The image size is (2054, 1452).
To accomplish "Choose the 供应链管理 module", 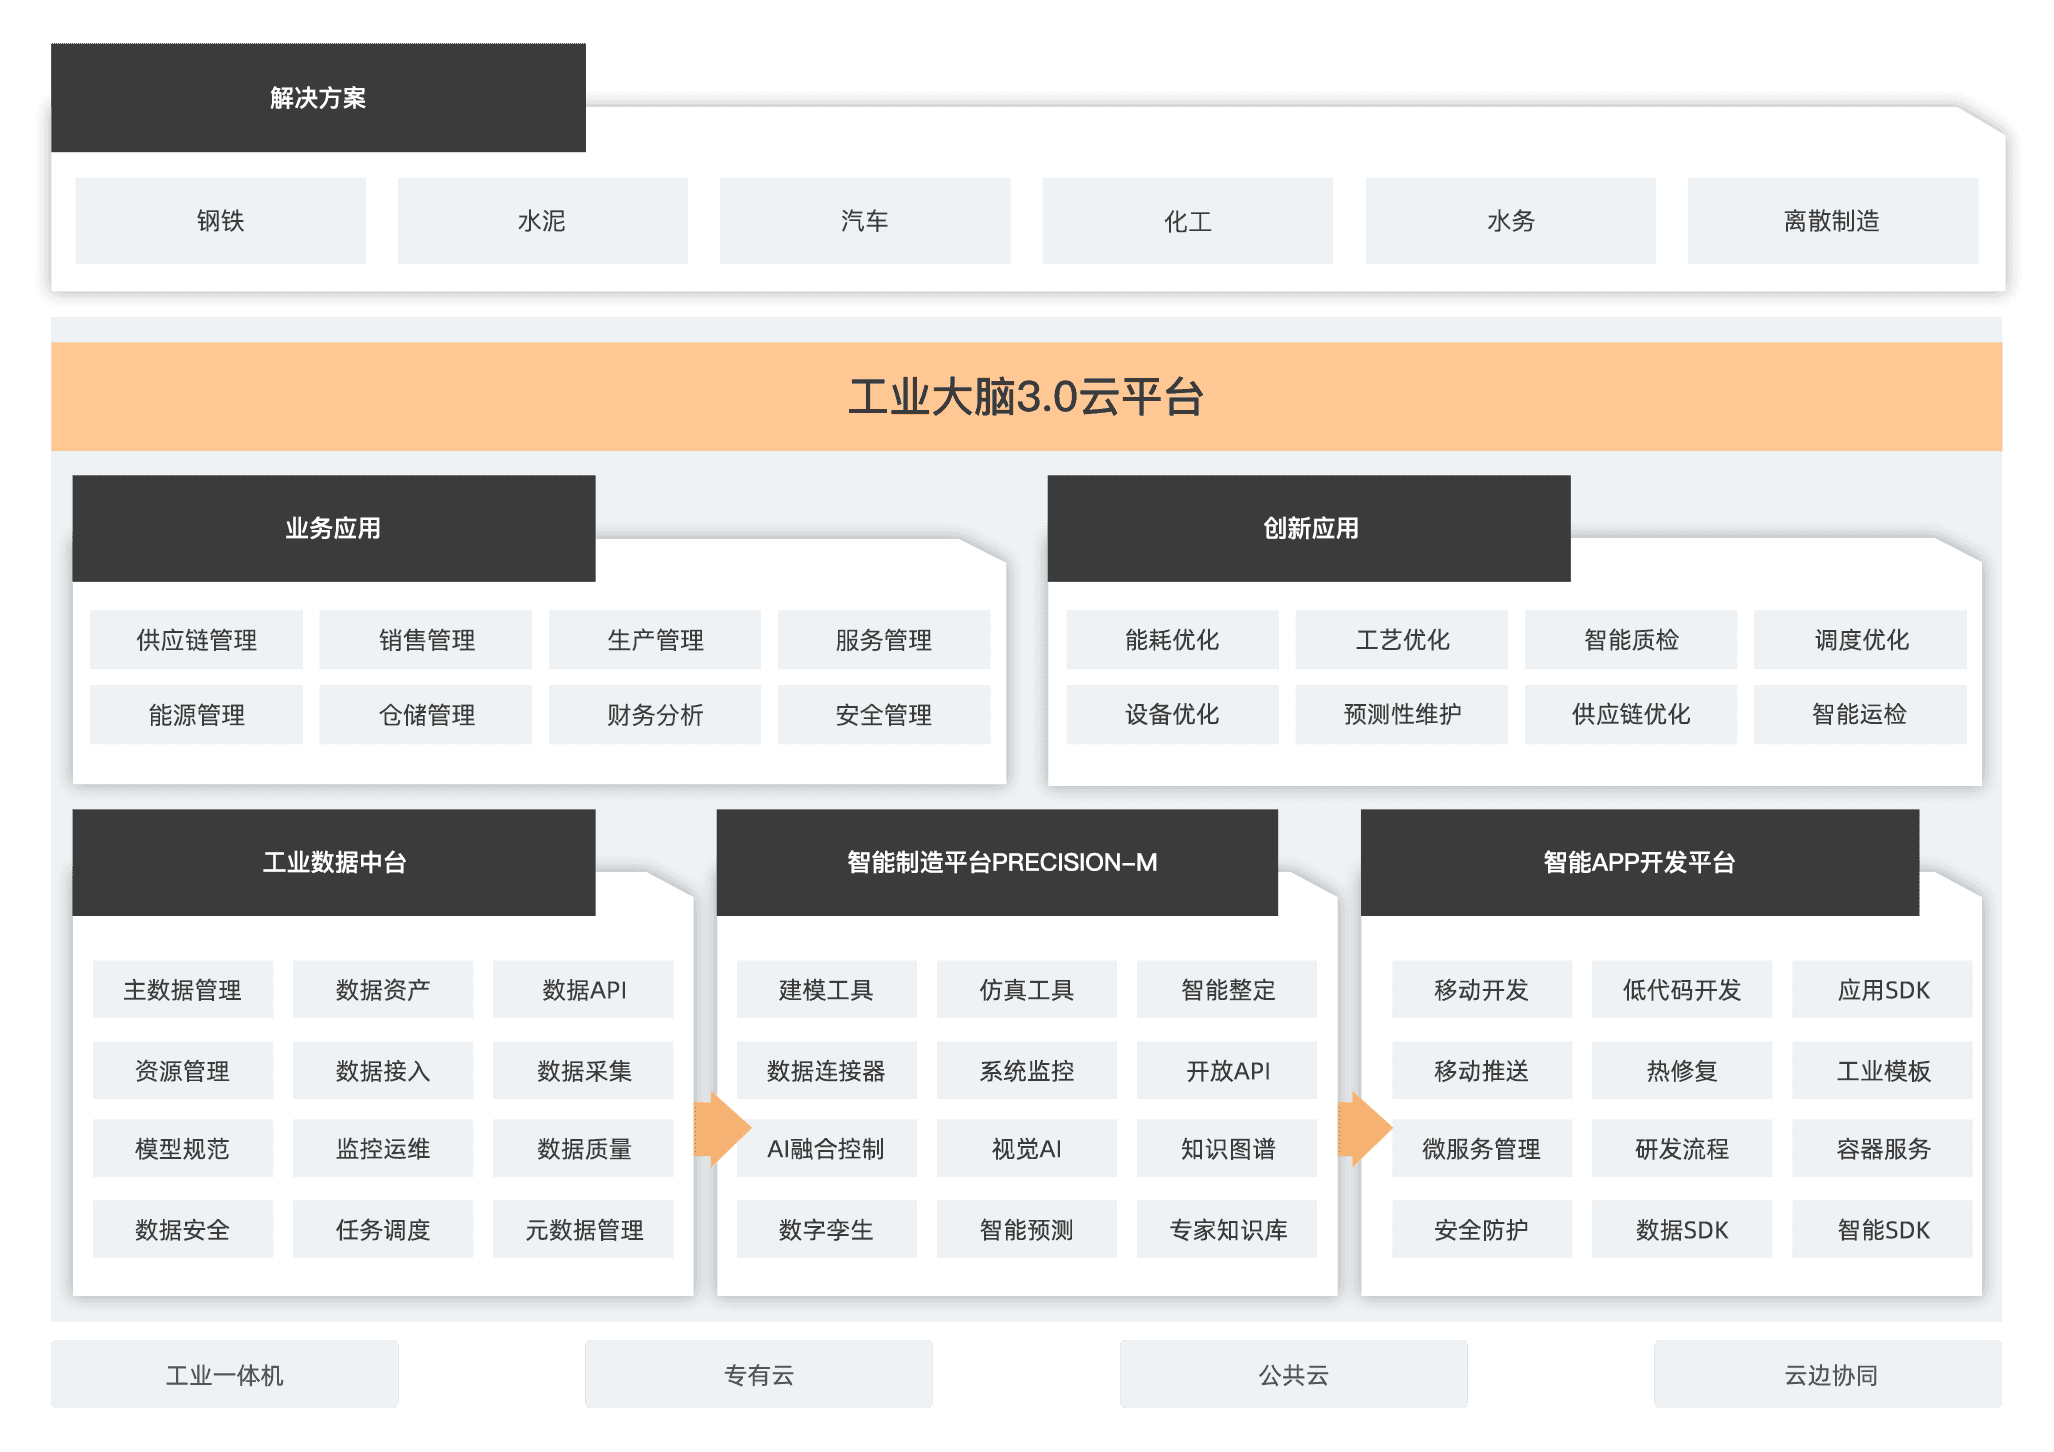I will [x=196, y=640].
